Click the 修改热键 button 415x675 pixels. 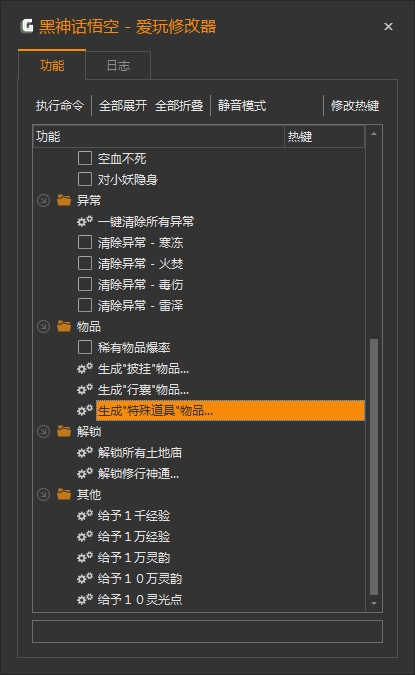tap(355, 105)
